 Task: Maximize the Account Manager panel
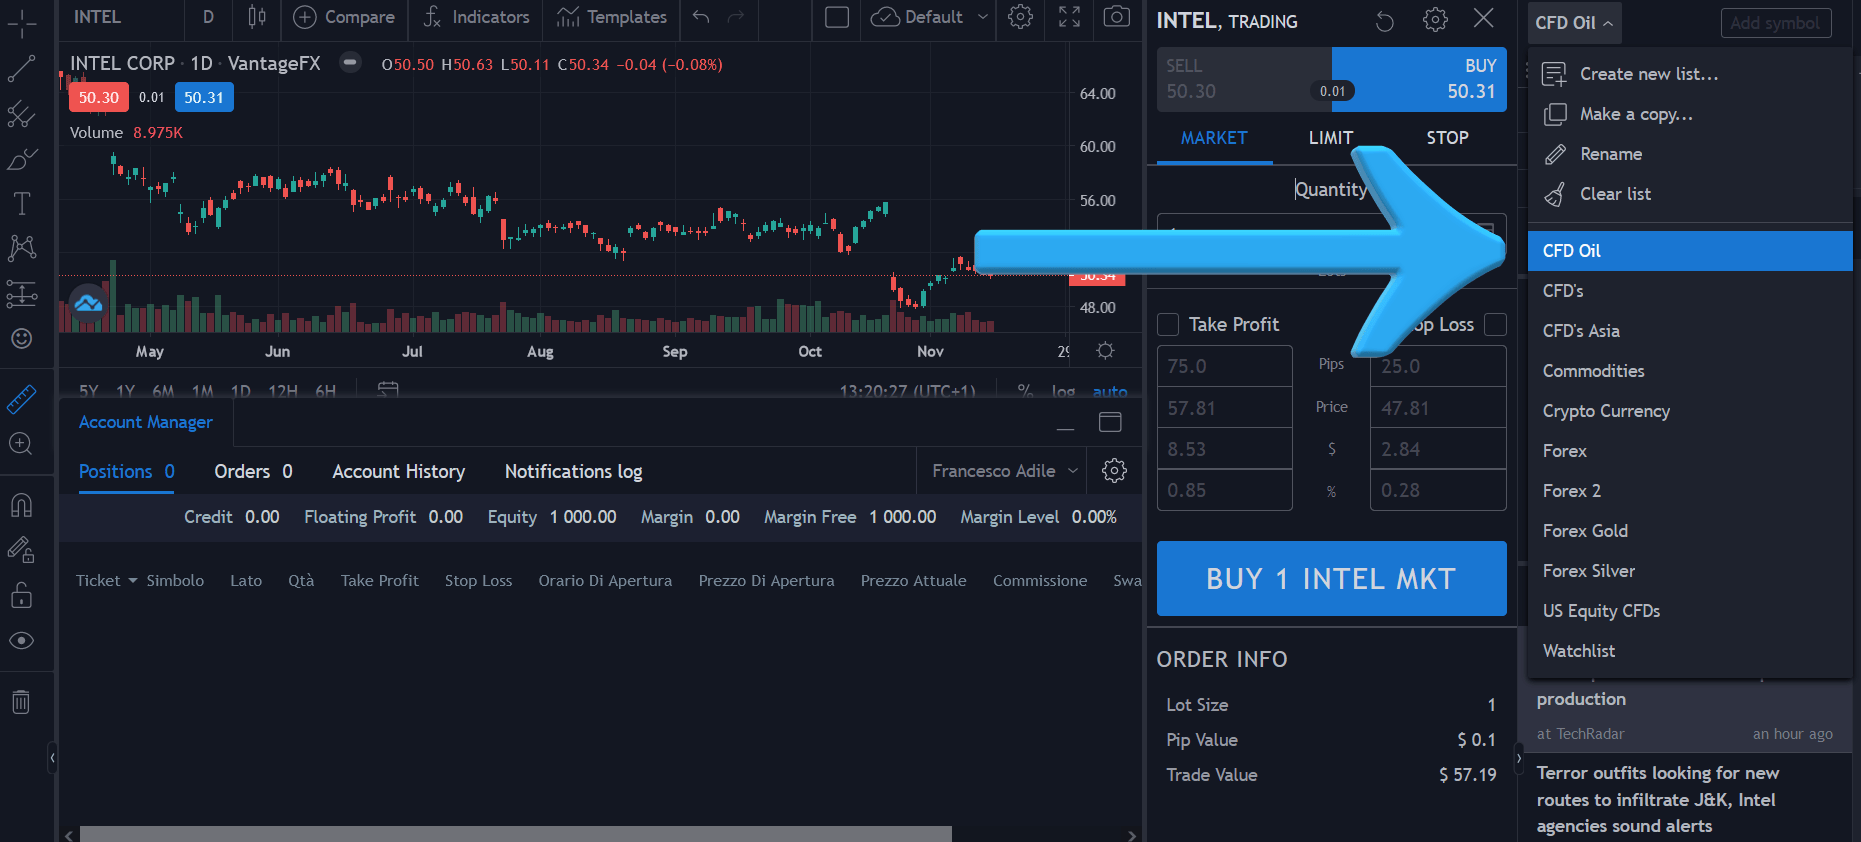tap(1110, 422)
